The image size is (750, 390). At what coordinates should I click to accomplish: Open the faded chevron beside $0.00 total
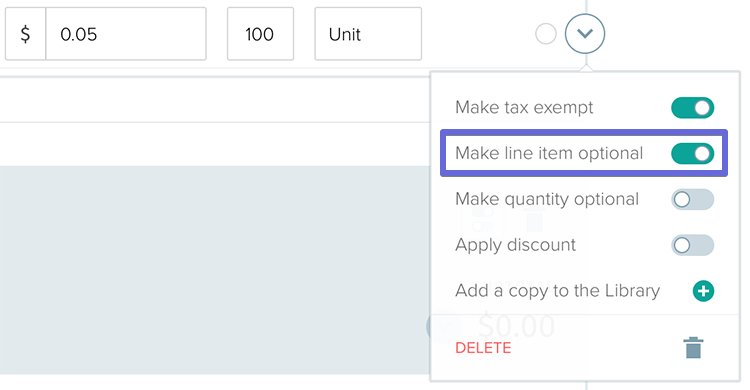pyautogui.click(x=443, y=326)
